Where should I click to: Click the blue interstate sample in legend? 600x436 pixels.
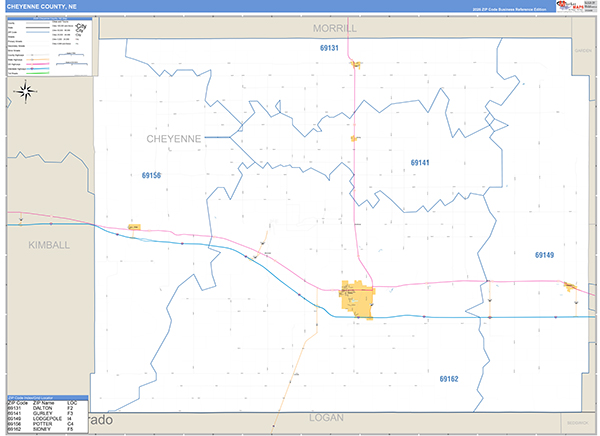38,69
